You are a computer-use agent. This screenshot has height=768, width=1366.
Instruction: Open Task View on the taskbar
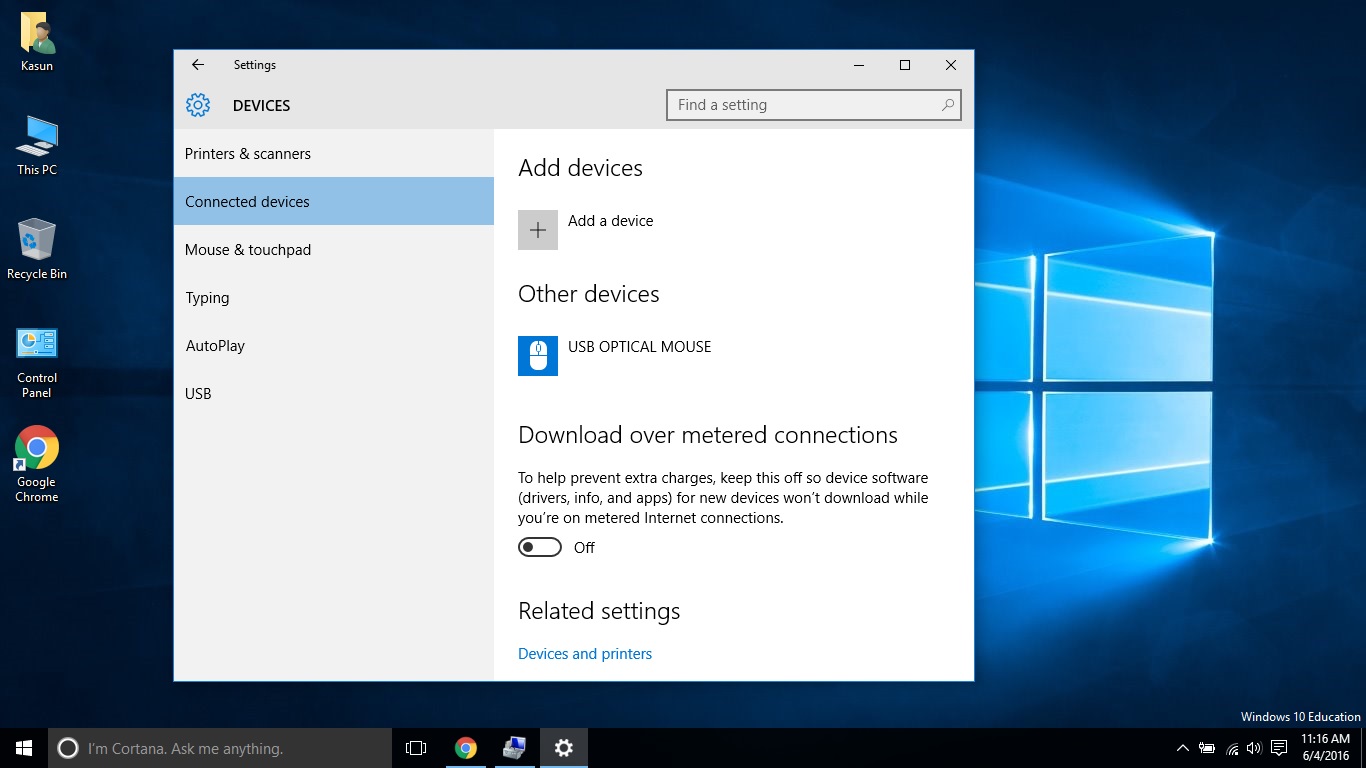[416, 748]
